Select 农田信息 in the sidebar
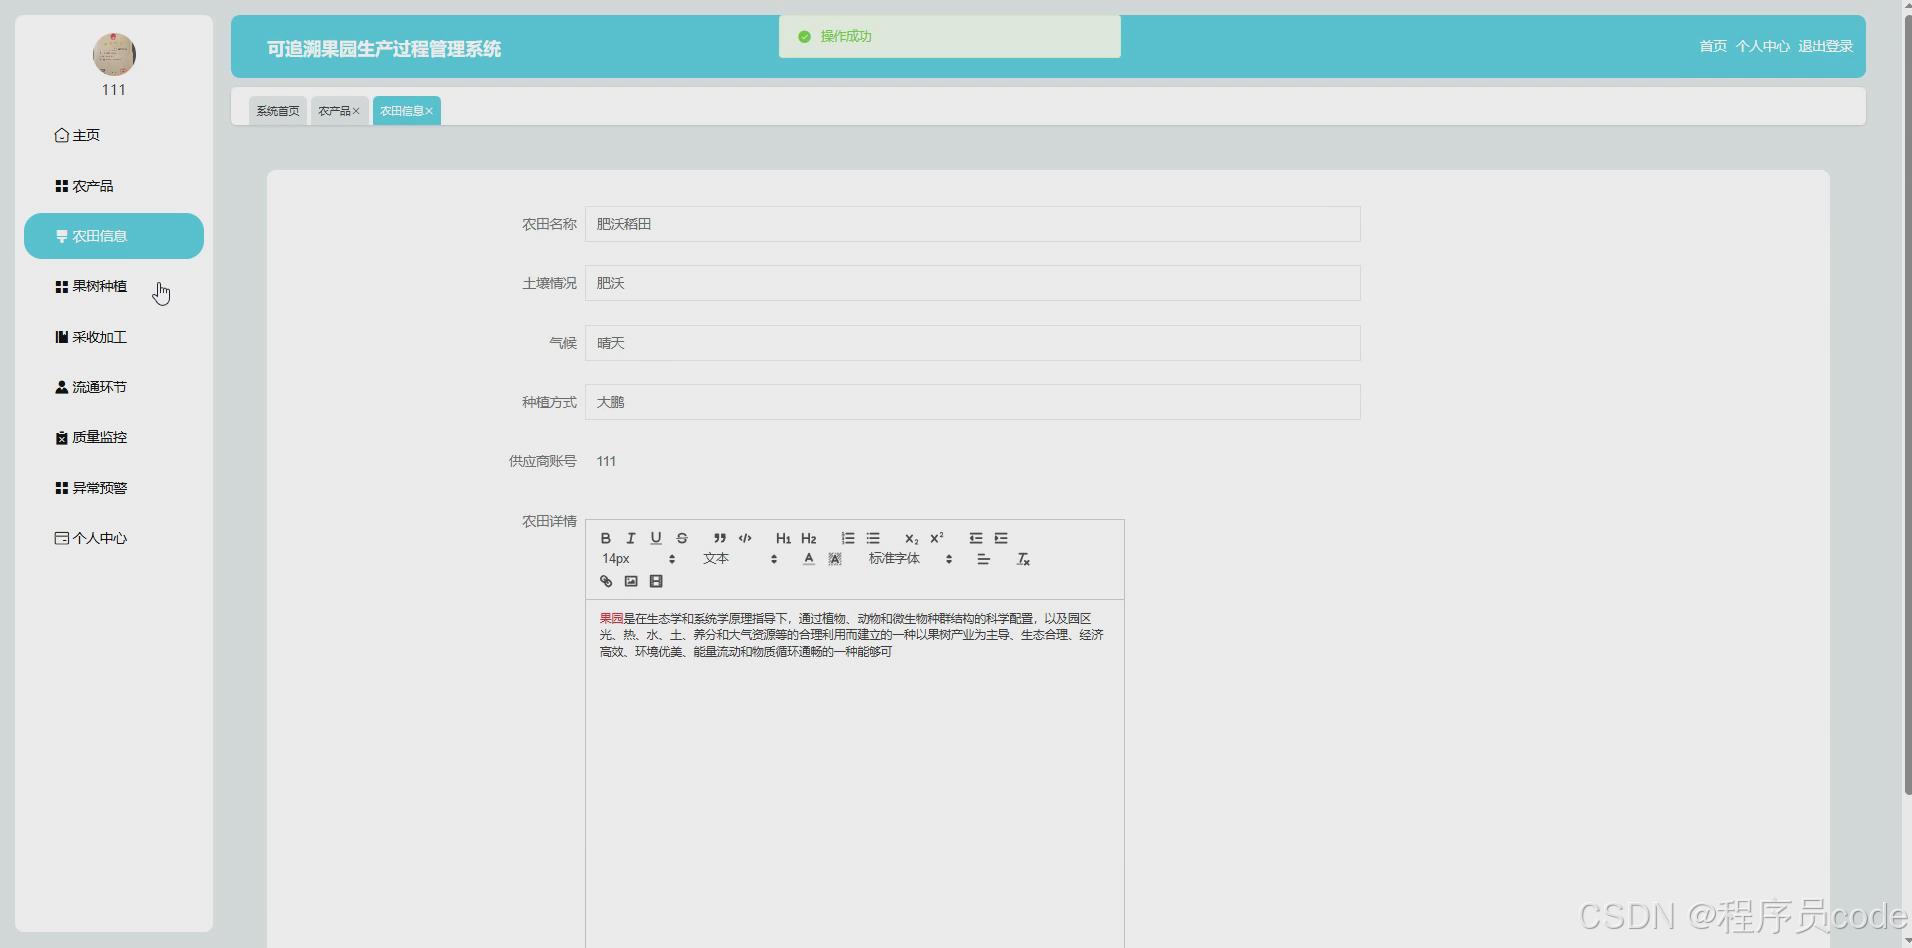 tap(114, 236)
